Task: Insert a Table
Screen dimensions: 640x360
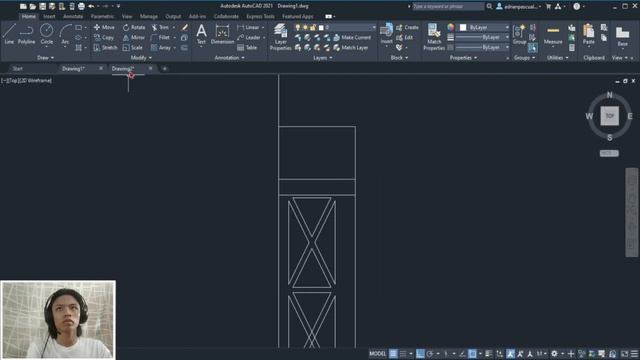Action: [247, 48]
